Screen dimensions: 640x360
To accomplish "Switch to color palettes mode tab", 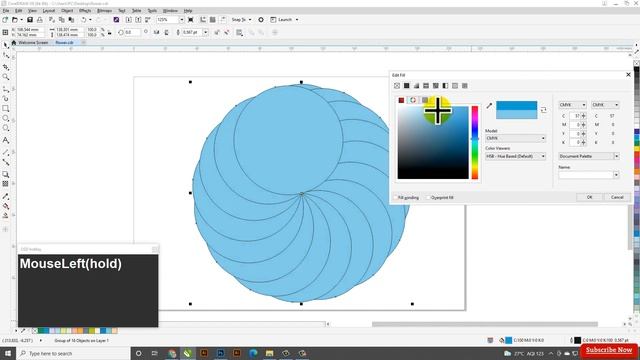I will click(x=425, y=100).
